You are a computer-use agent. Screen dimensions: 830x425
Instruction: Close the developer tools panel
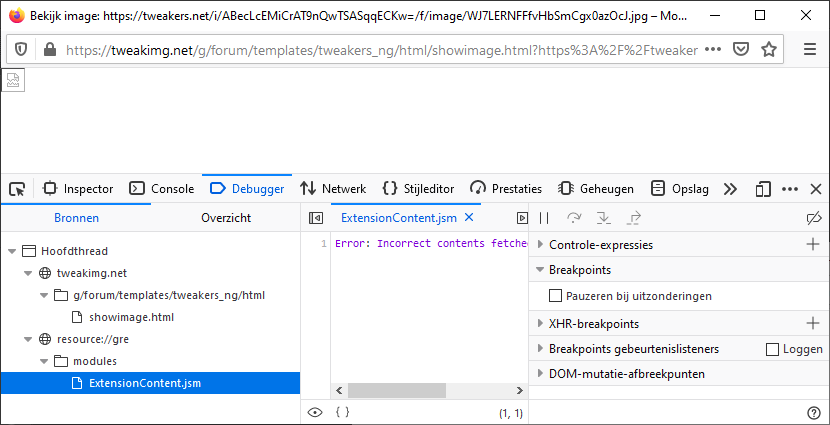pyautogui.click(x=816, y=189)
